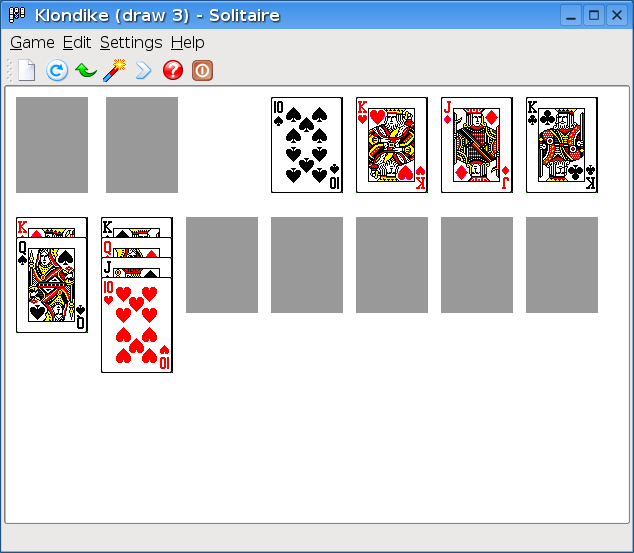The width and height of the screenshot is (634, 553).
Task: Click the red power quit icon
Action: tap(202, 70)
